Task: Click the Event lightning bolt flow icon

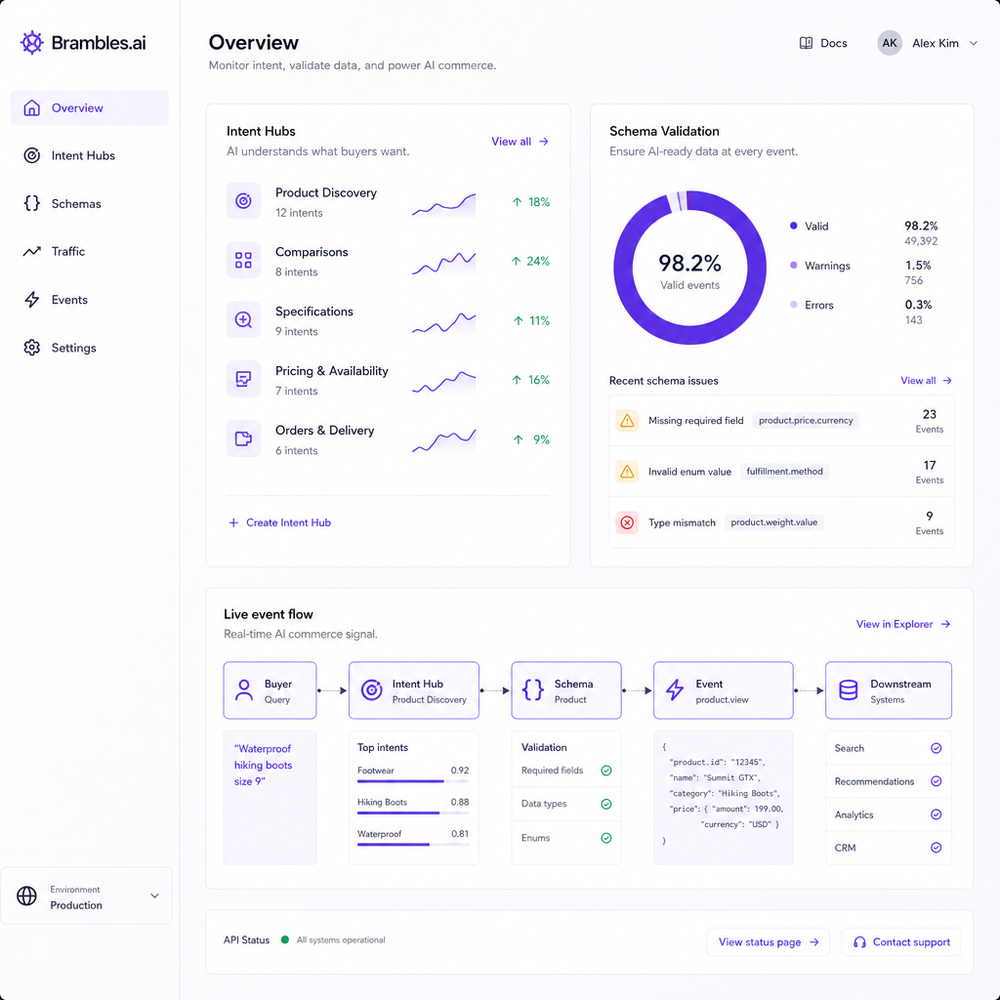Action: 675,690
